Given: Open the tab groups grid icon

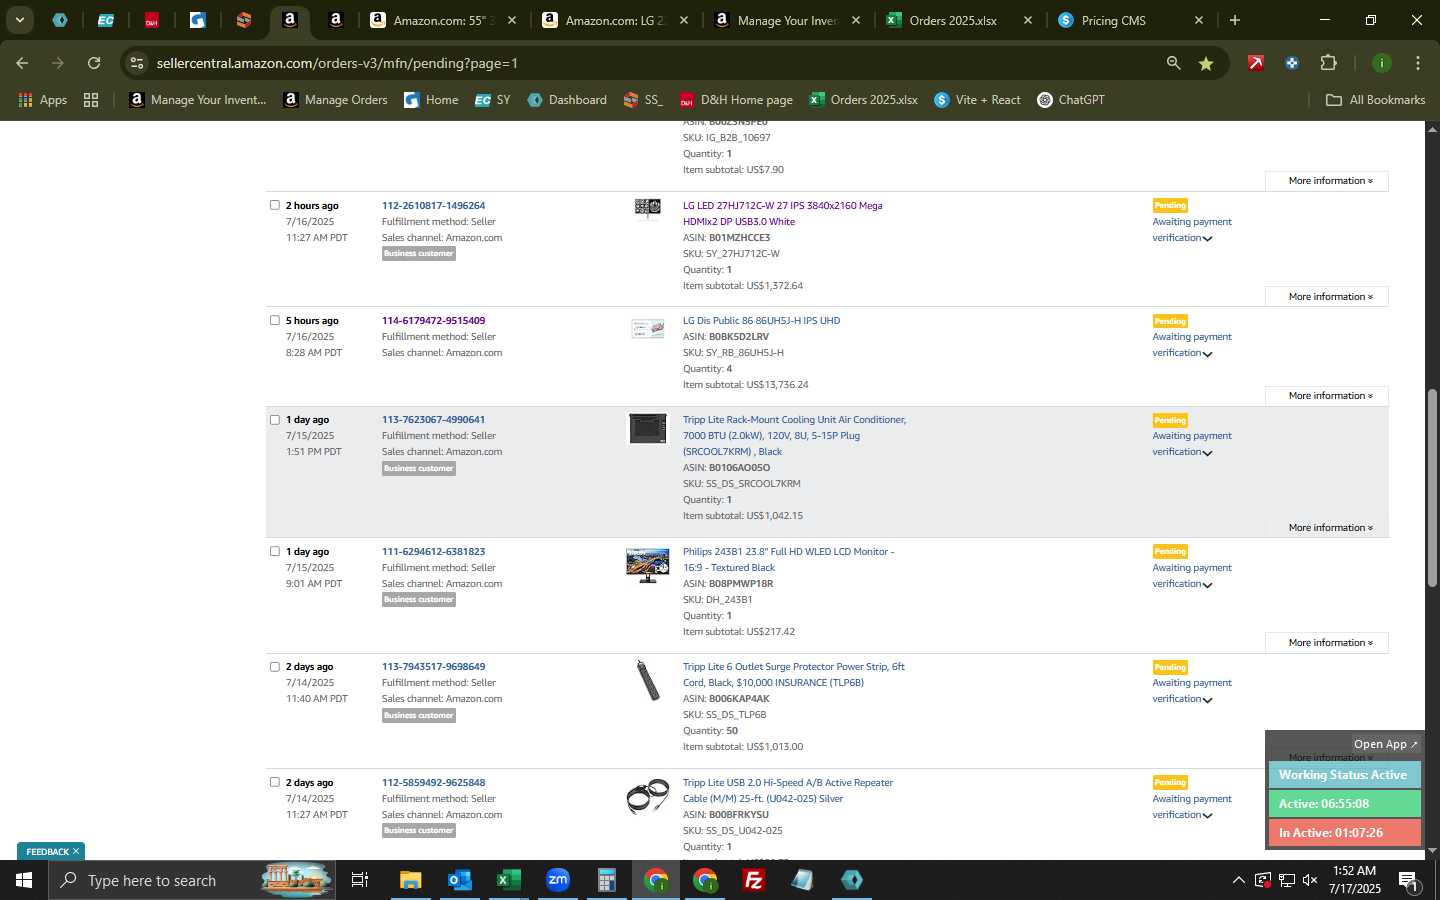Looking at the screenshot, I should click(x=91, y=100).
